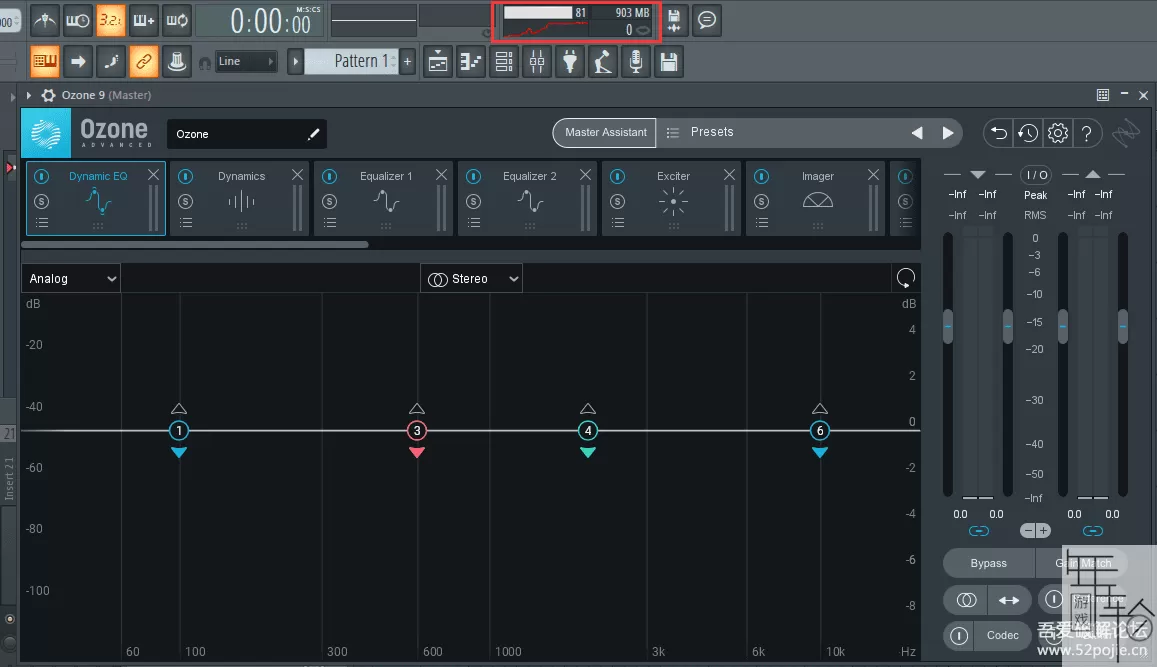Open the Analog filter mode dropdown
The height and width of the screenshot is (667, 1157).
tap(72, 278)
